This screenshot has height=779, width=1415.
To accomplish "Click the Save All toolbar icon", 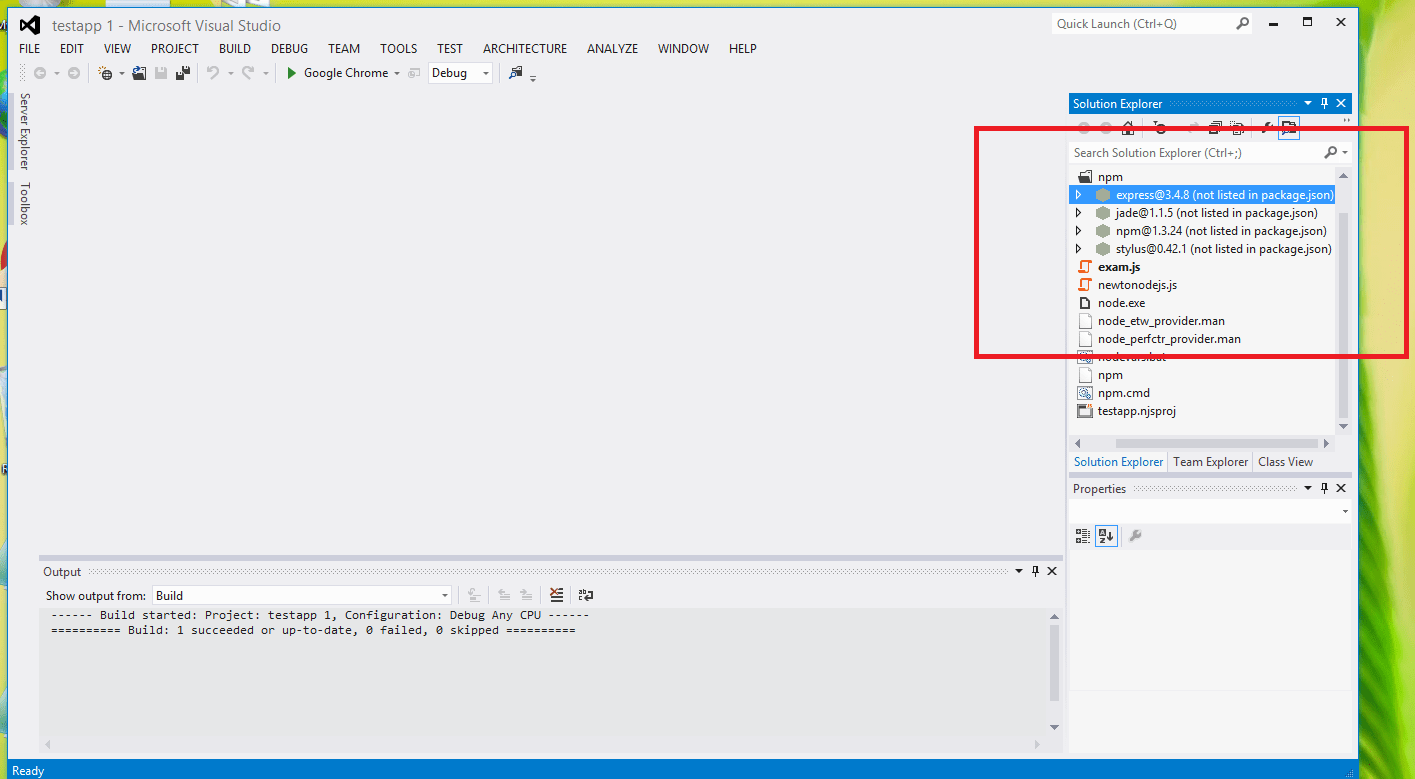I will [183, 73].
